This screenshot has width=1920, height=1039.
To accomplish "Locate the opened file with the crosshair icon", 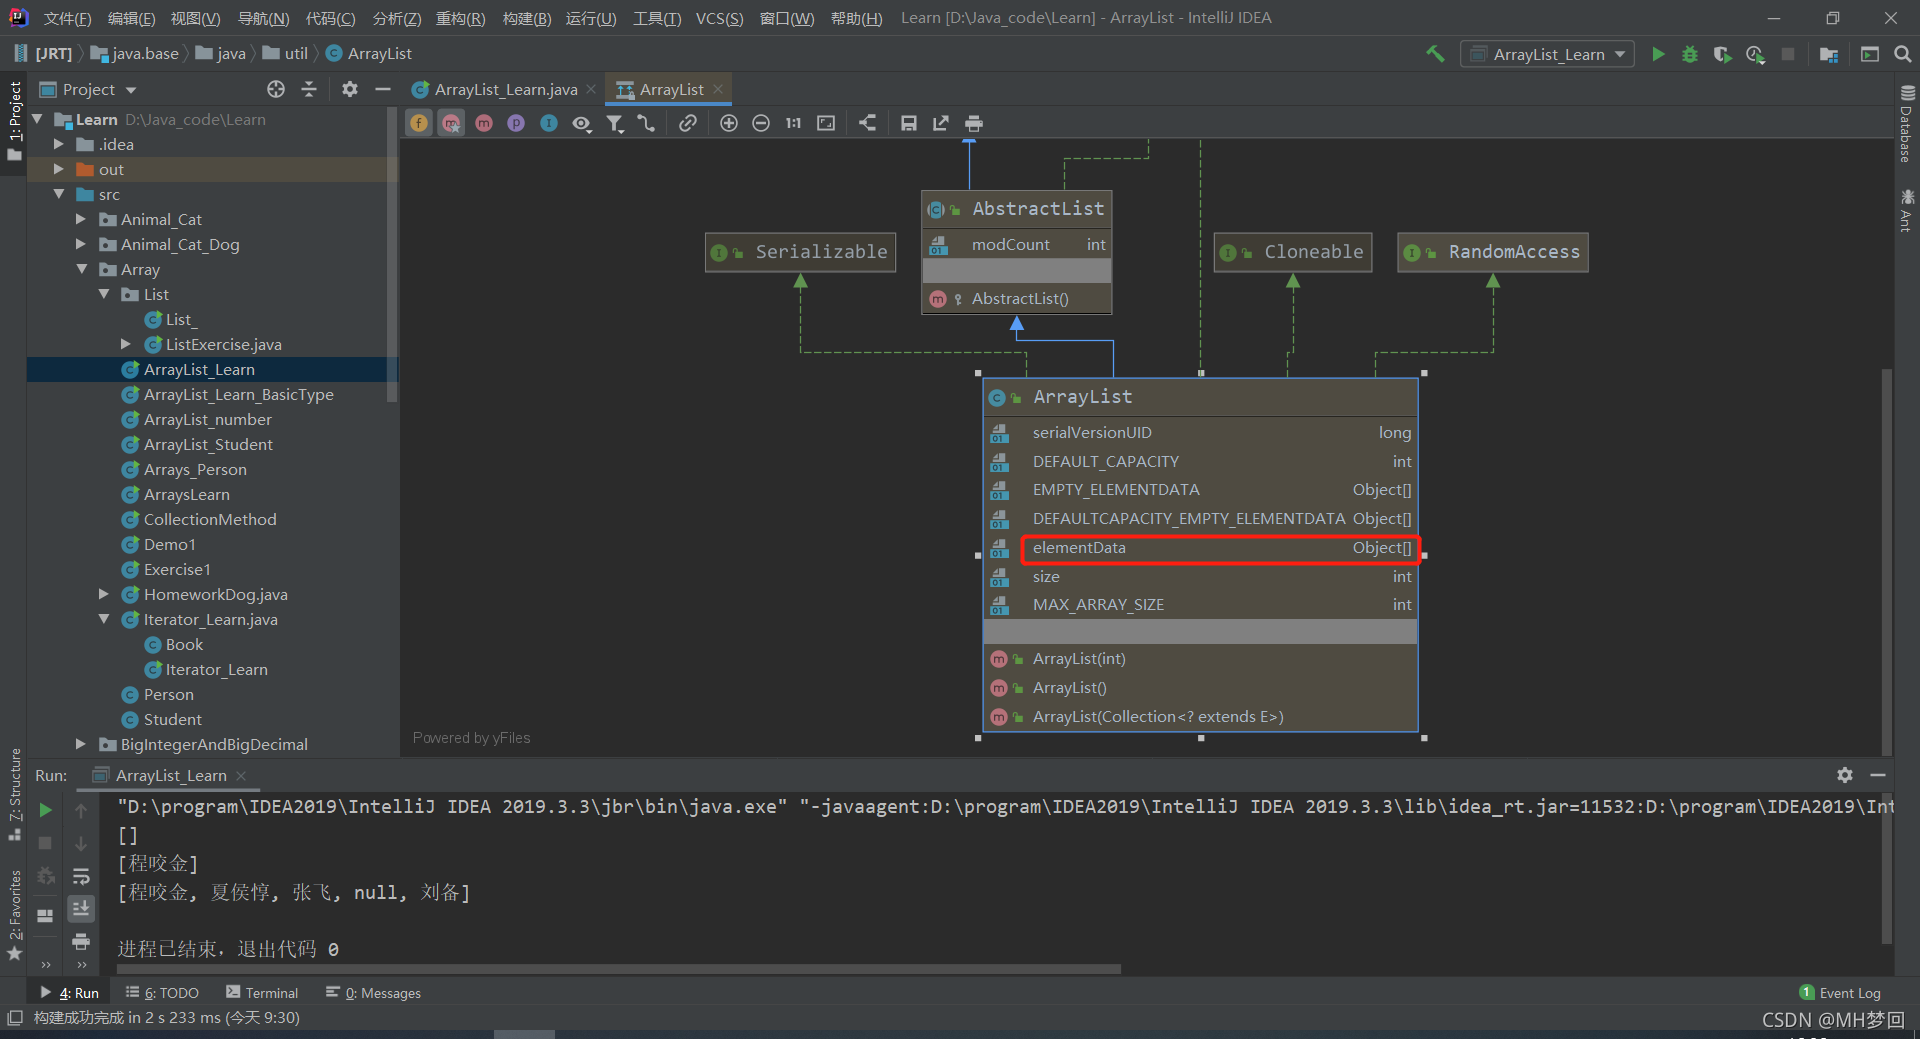I will tap(276, 89).
